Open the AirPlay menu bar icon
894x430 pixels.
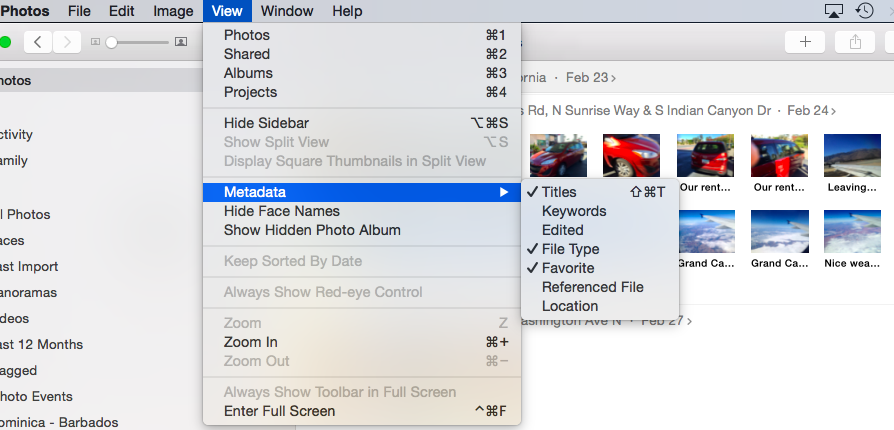click(x=834, y=11)
